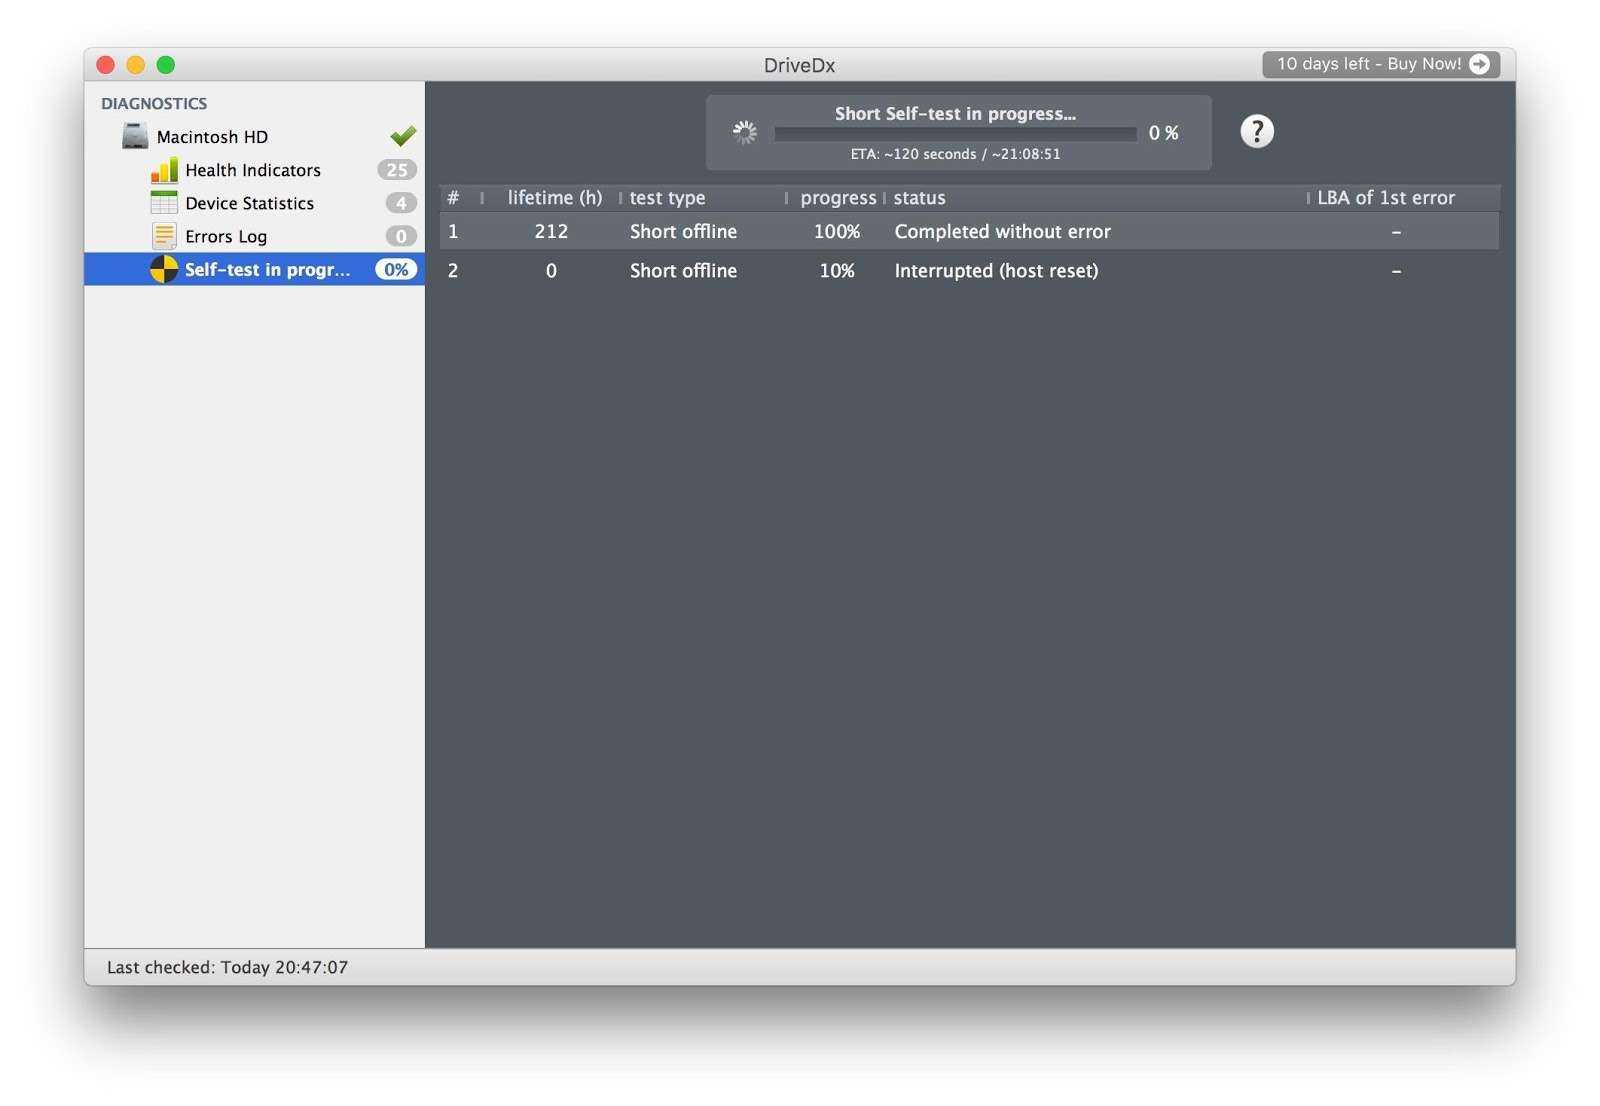Image resolution: width=1600 pixels, height=1106 pixels.
Task: Select Health Indicators in the sidebar
Action: tap(253, 170)
